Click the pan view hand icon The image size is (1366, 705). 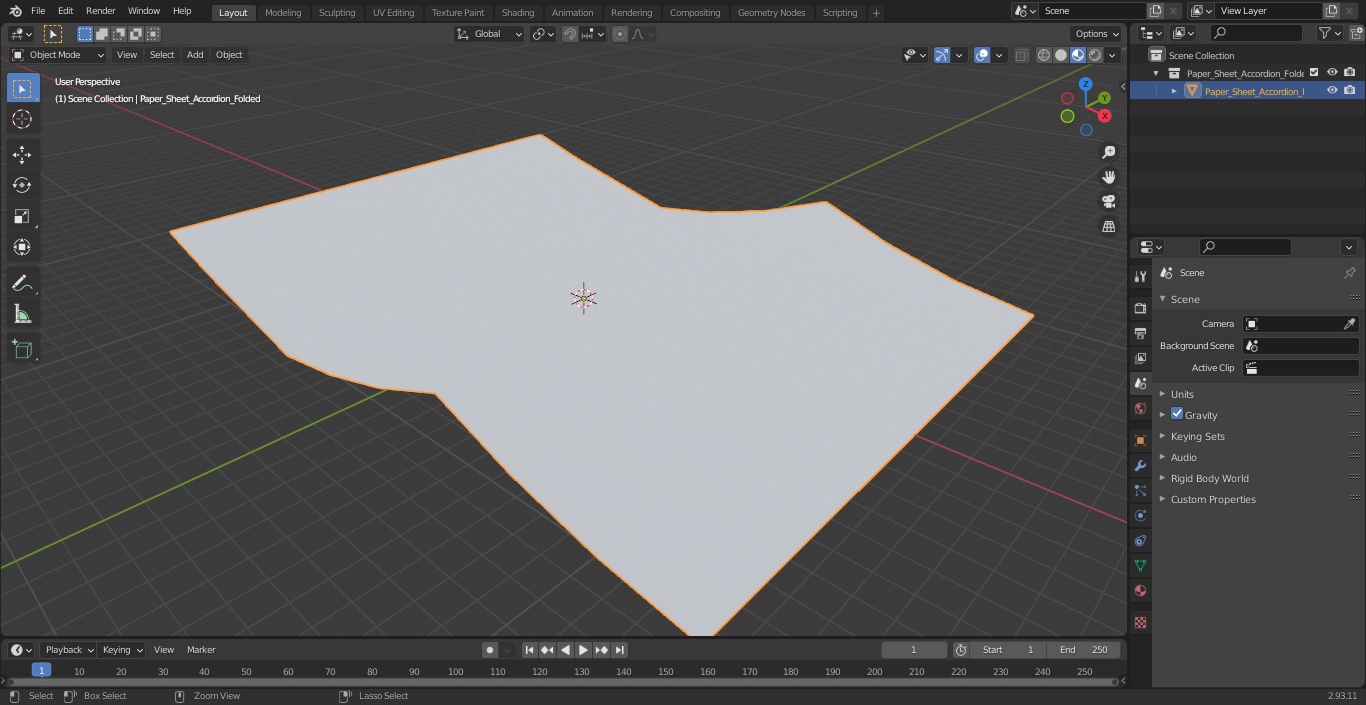click(1108, 177)
